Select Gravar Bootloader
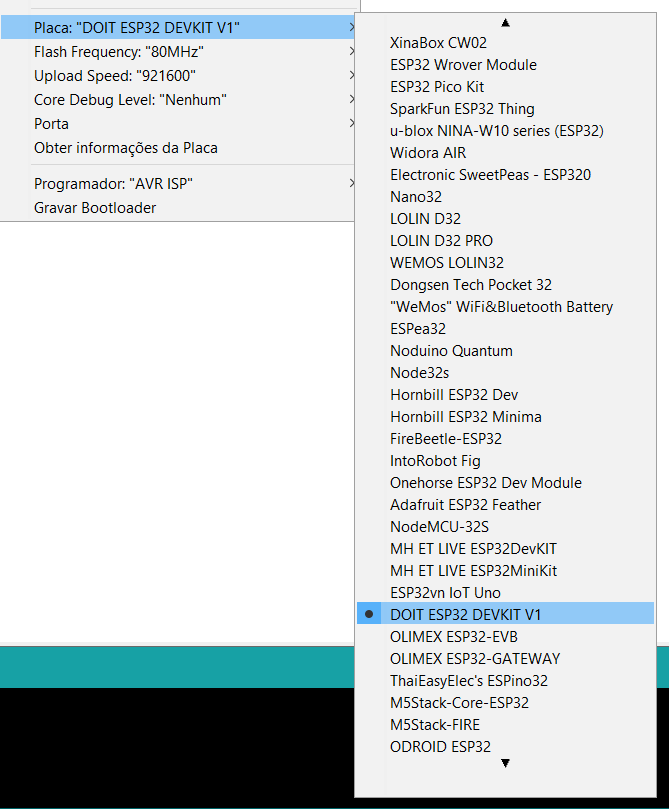 point(178,208)
